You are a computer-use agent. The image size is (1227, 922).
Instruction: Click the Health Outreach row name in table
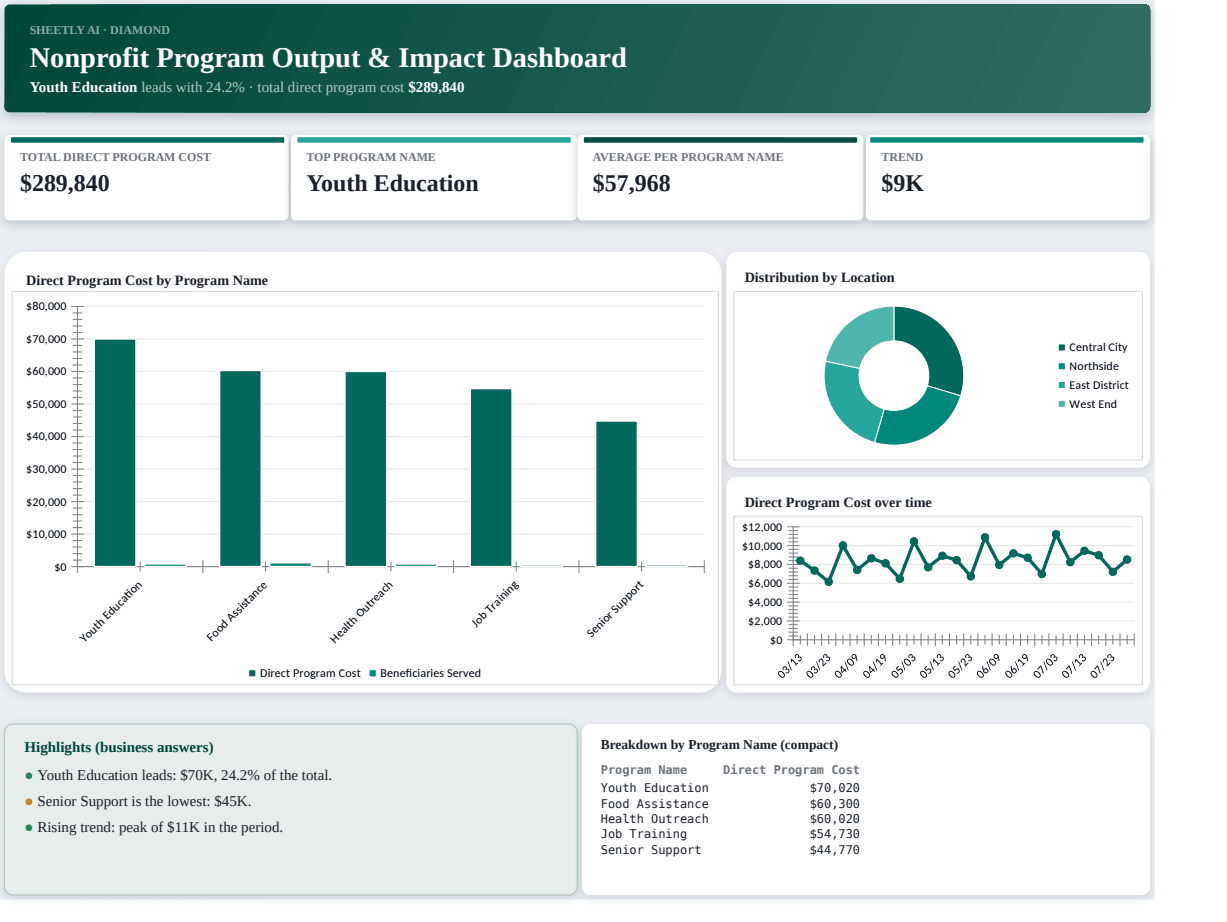(654, 819)
